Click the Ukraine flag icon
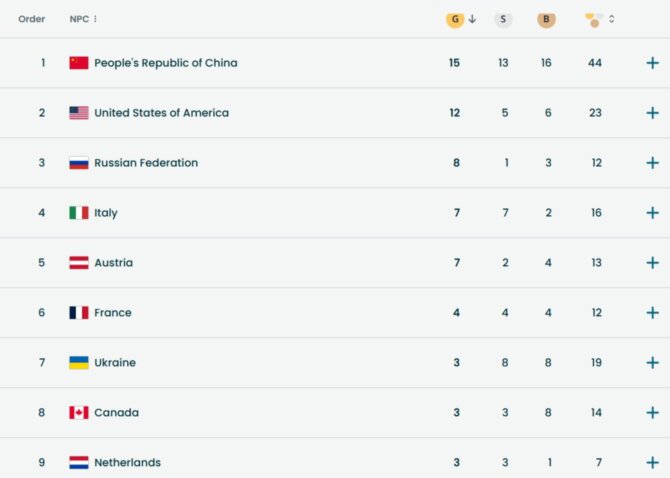Screen dimensions: 670x478 (79, 363)
